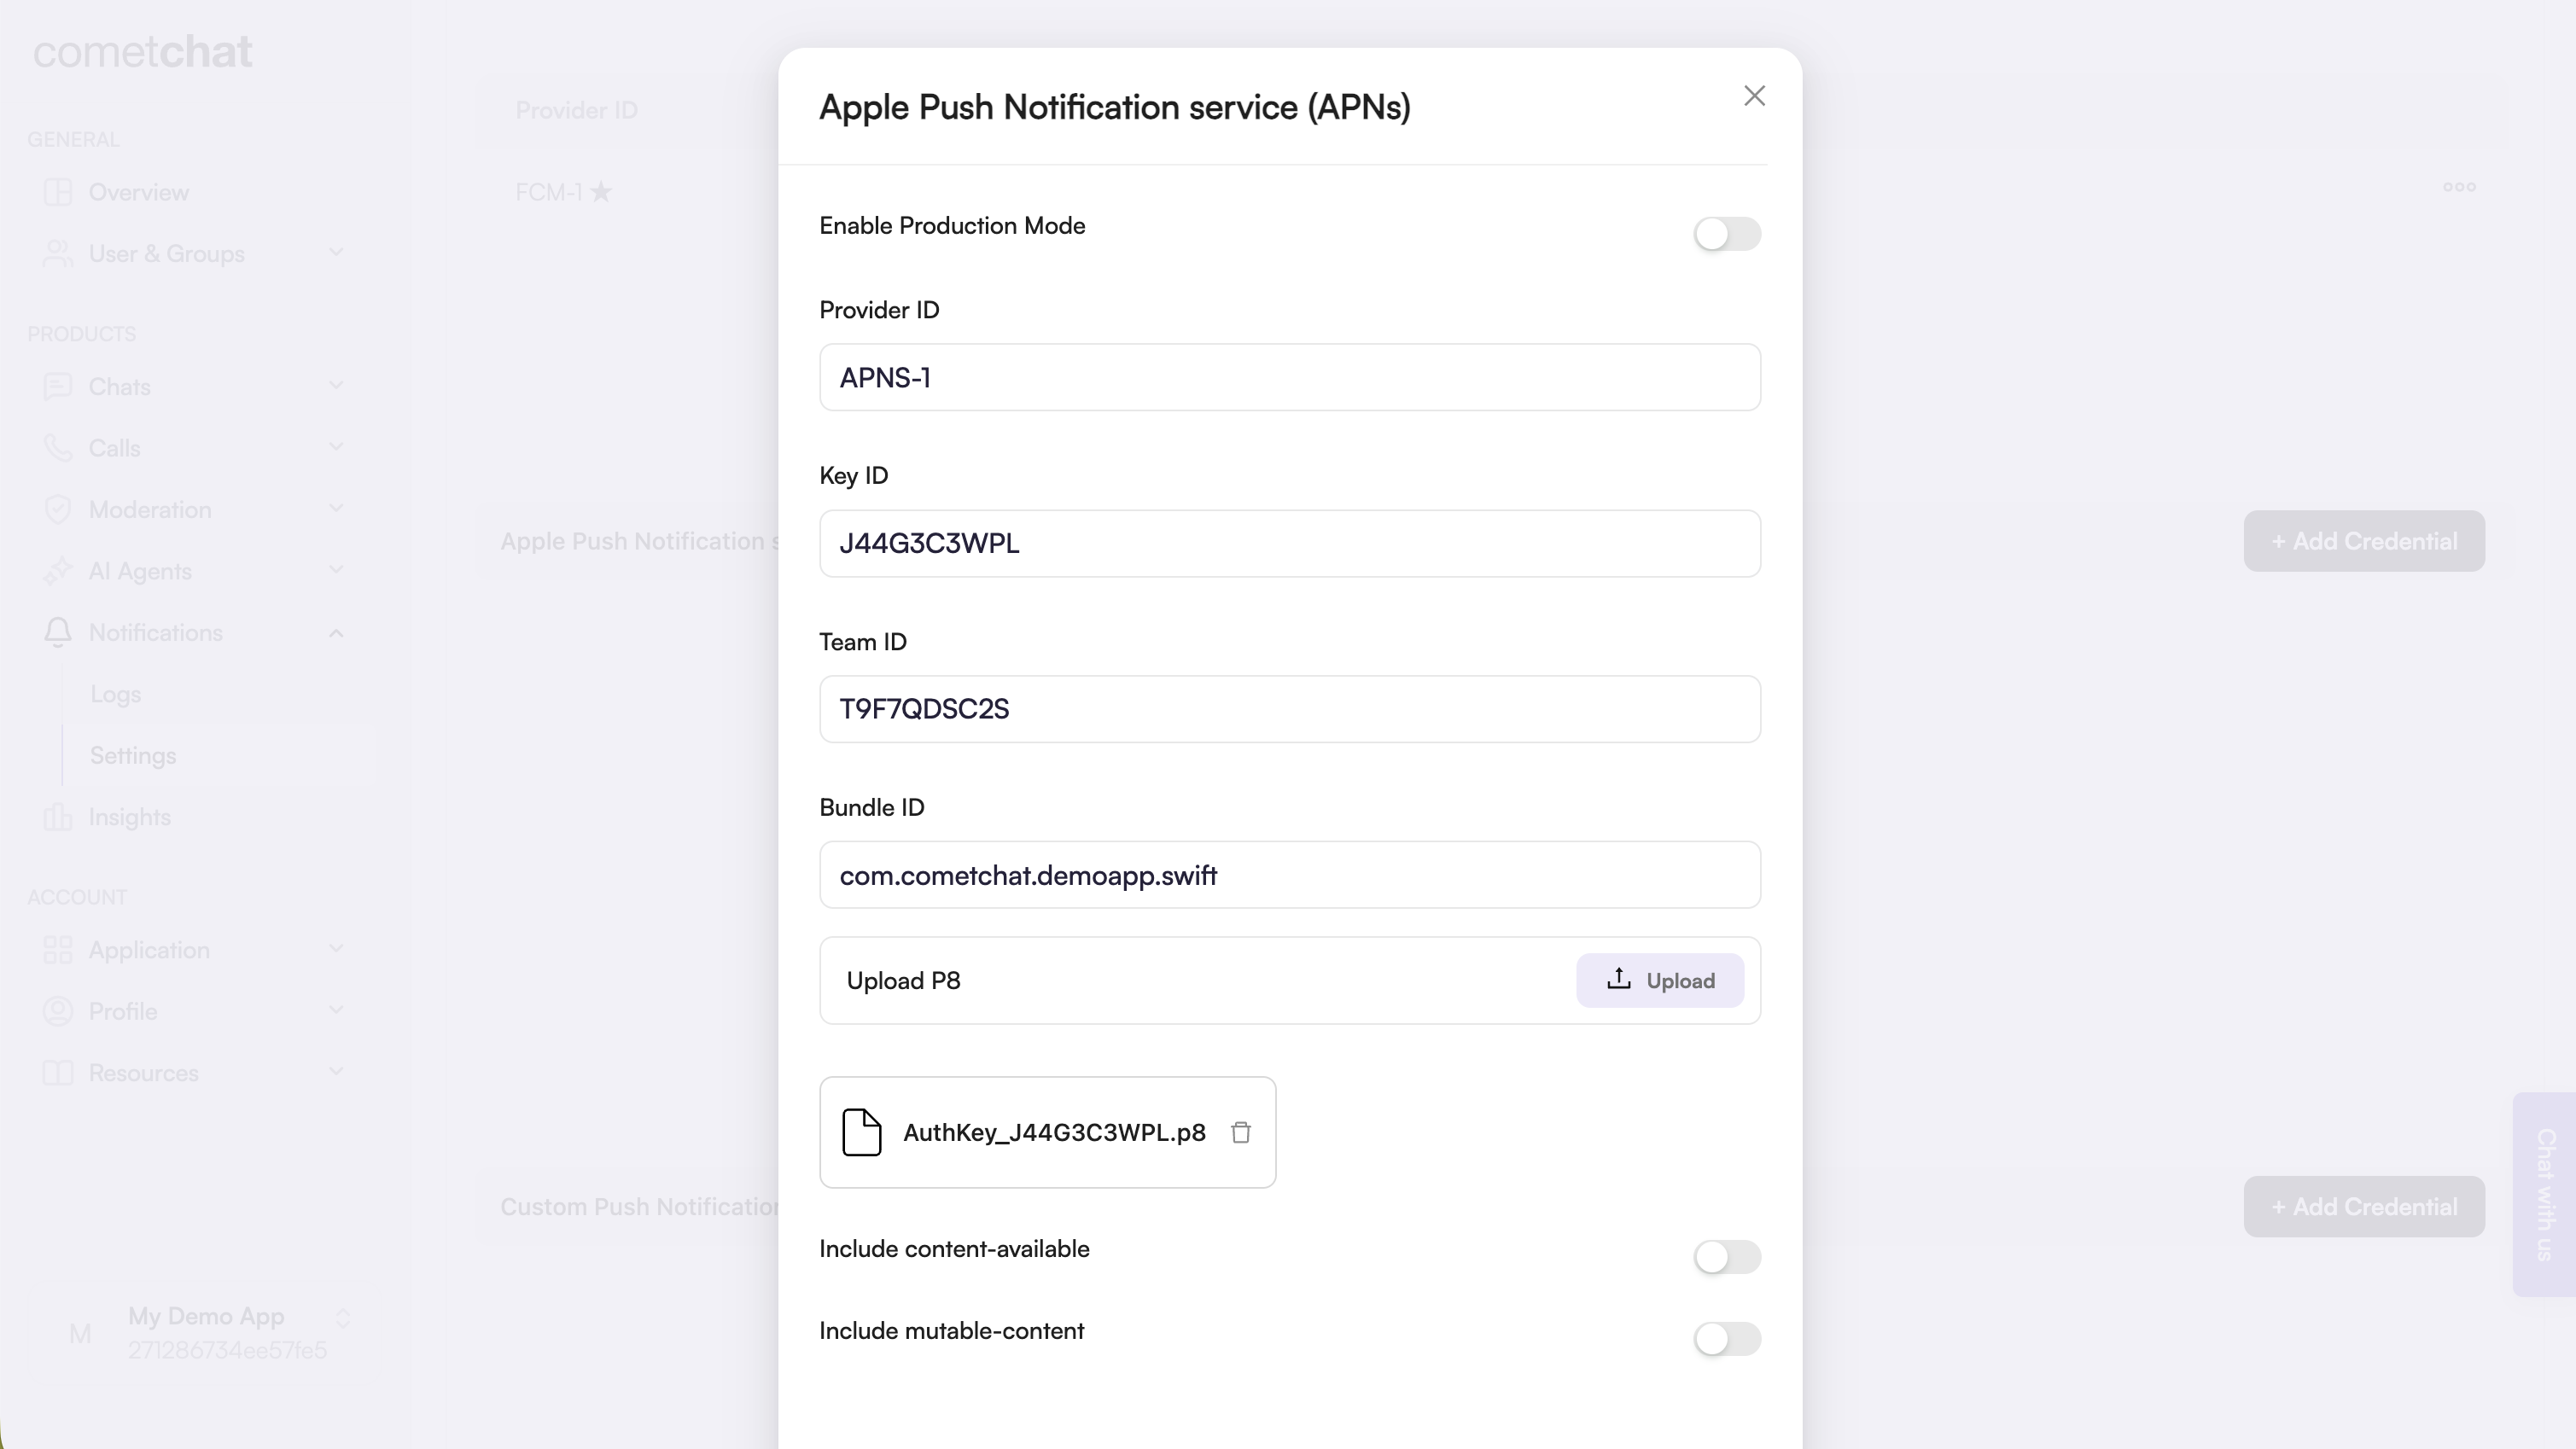This screenshot has height=1449, width=2576.
Task: Click the Notifications bell icon
Action: pyautogui.click(x=58, y=632)
